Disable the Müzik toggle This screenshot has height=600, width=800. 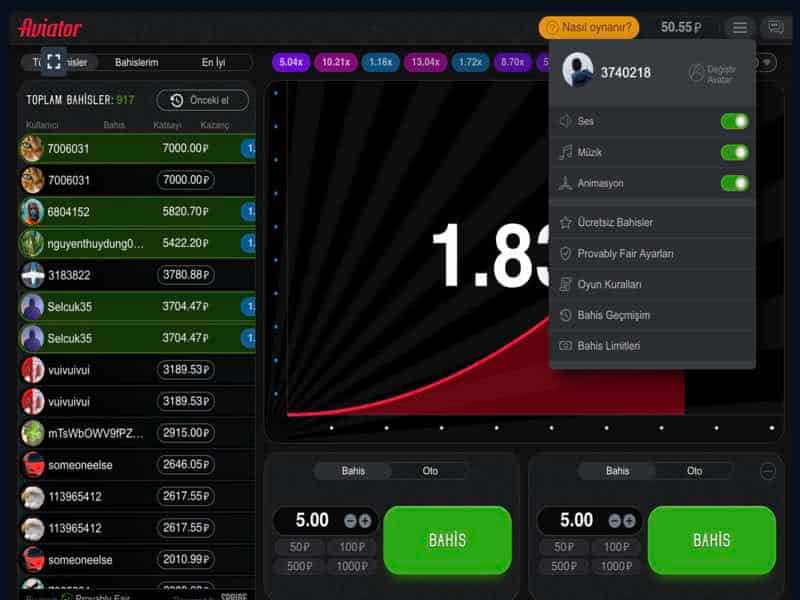pos(734,152)
